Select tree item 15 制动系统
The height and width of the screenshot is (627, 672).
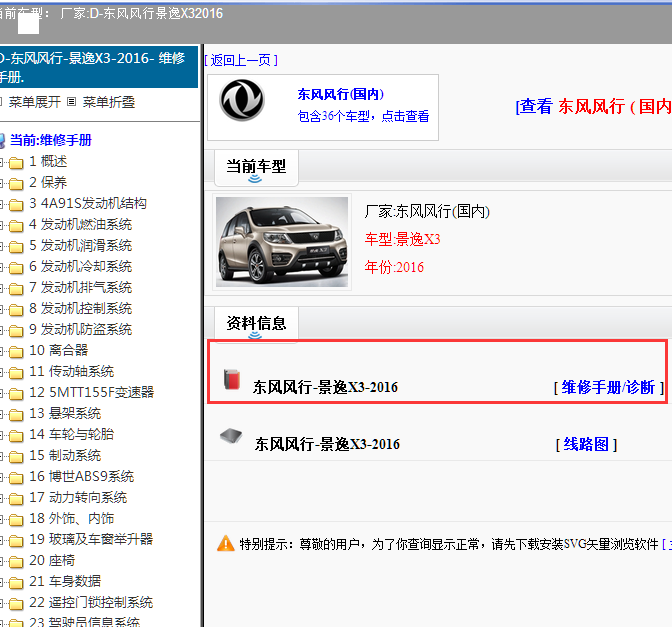[x=65, y=455]
